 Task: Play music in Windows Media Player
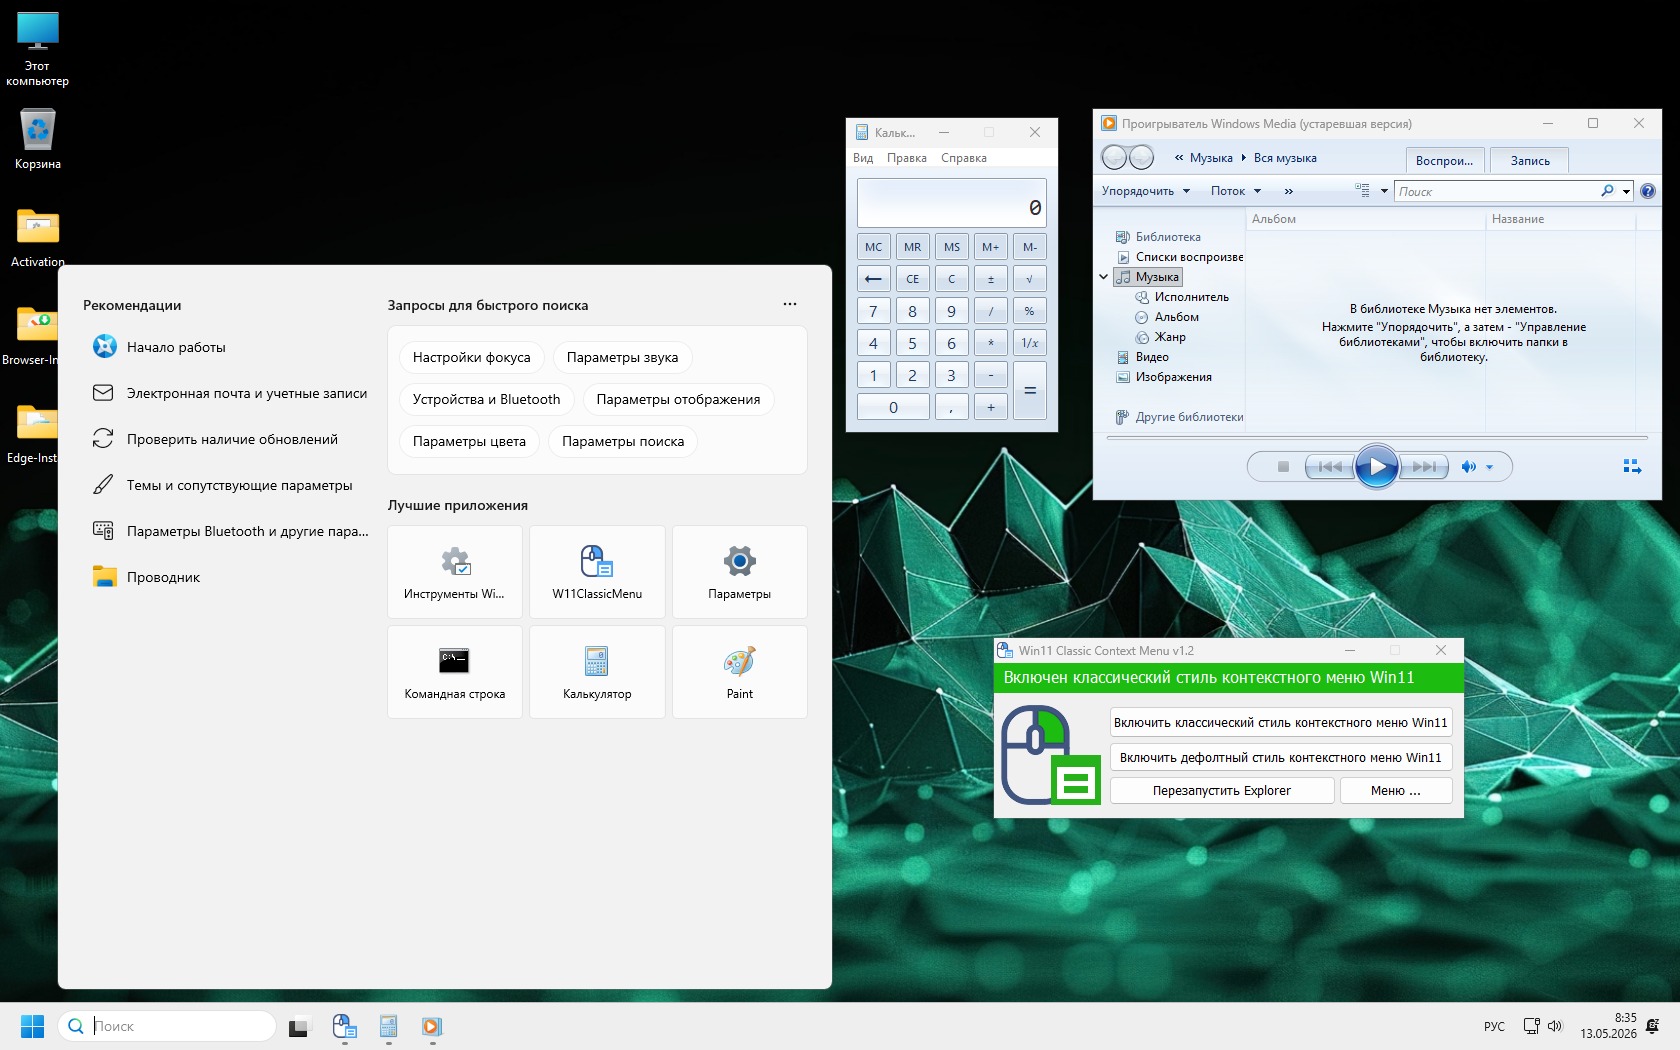point(1376,466)
